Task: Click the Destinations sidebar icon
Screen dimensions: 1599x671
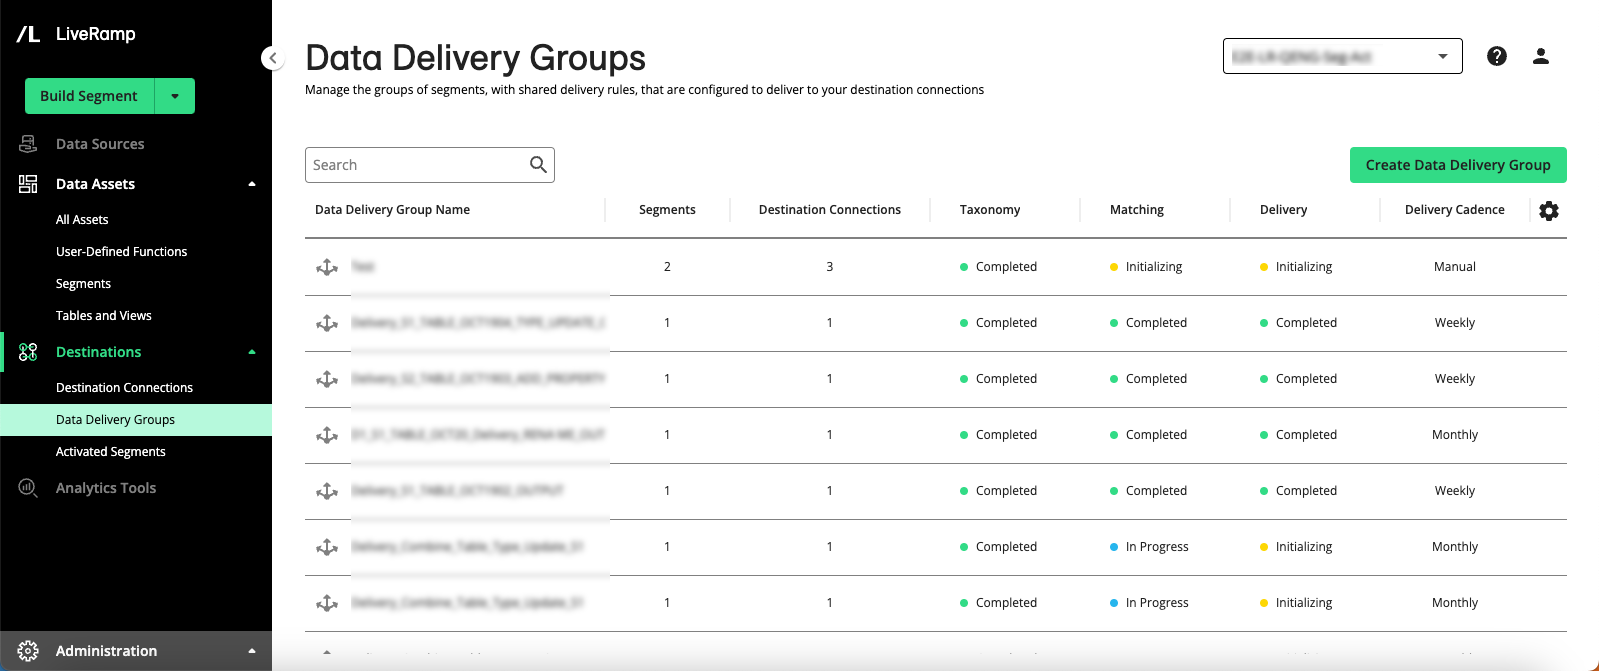Action: (28, 352)
